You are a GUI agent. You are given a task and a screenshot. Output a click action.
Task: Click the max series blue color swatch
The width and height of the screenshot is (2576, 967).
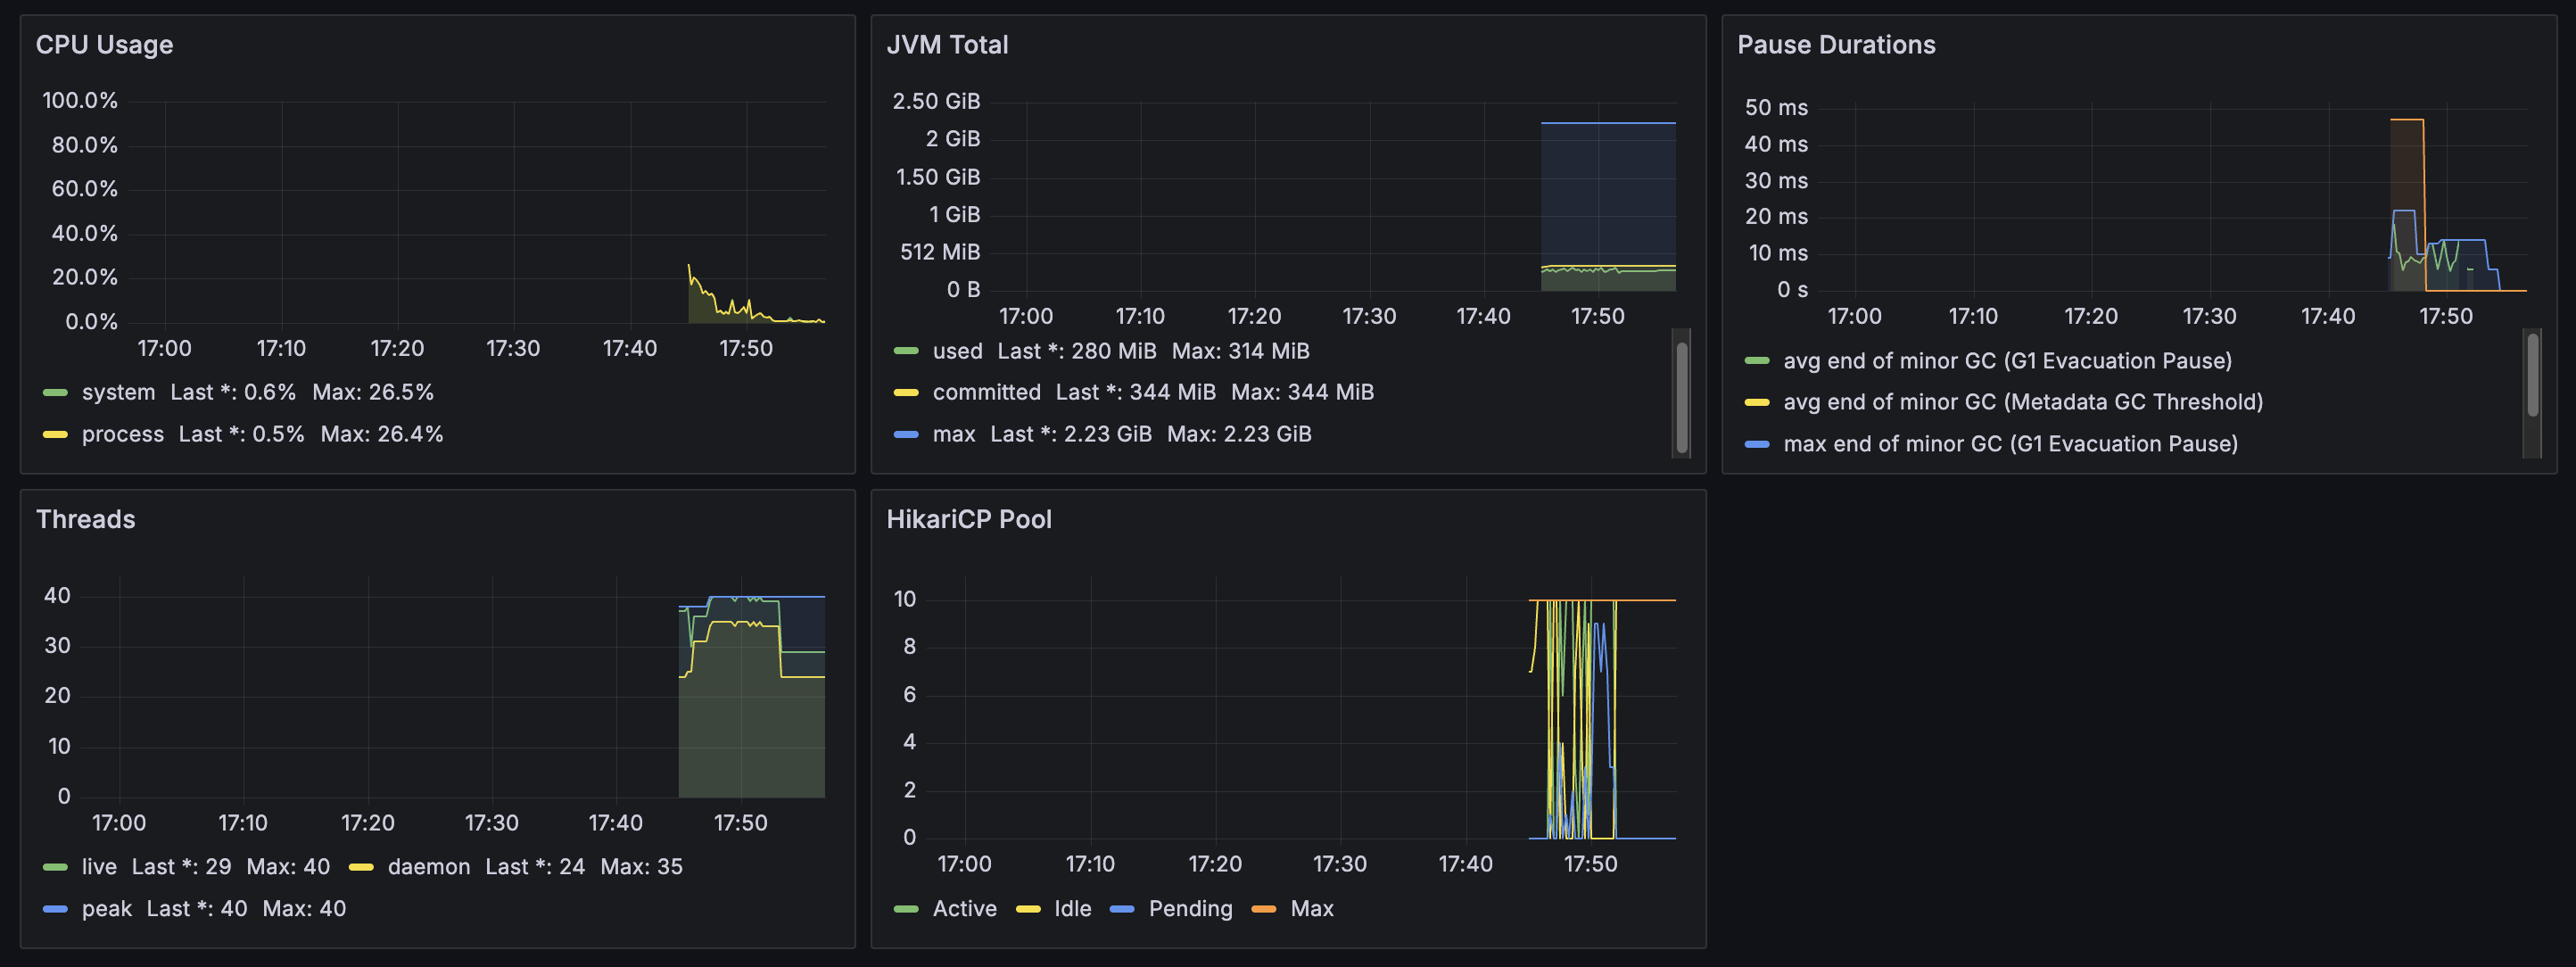pos(905,435)
